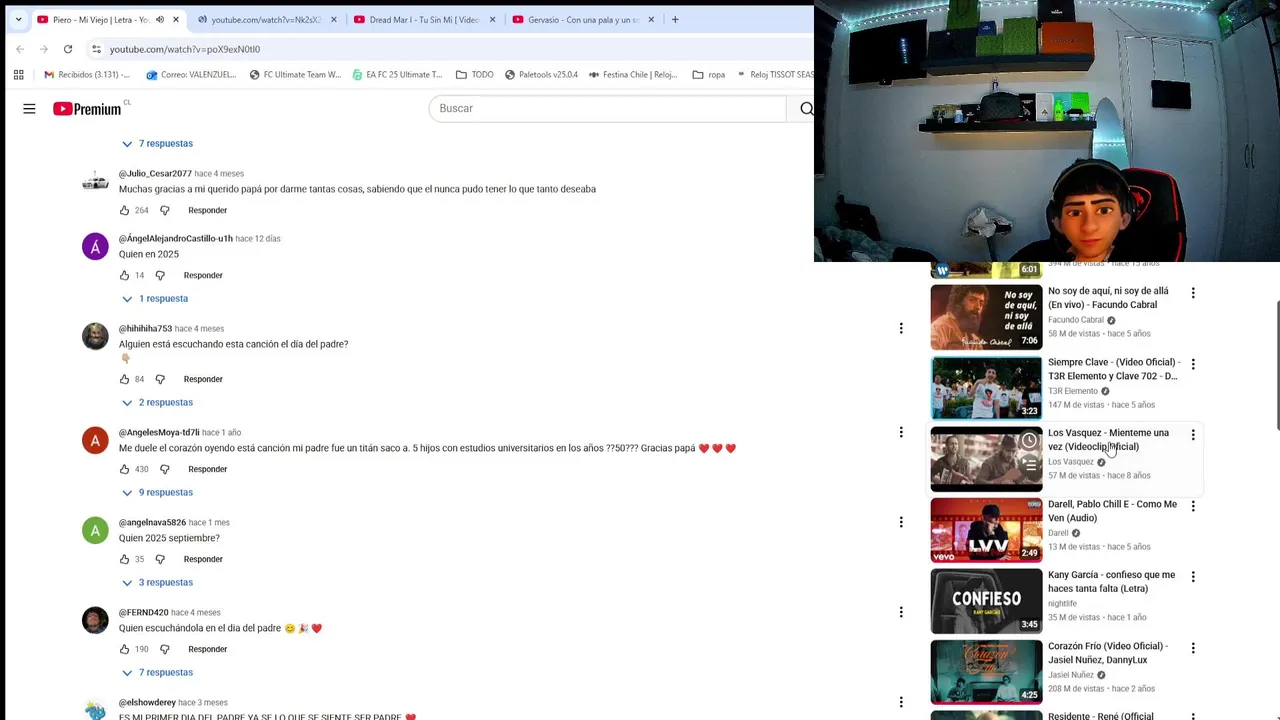This screenshot has height=720, width=1280.
Task: Add Los Vasquez video to Watch Later
Action: [1029, 441]
